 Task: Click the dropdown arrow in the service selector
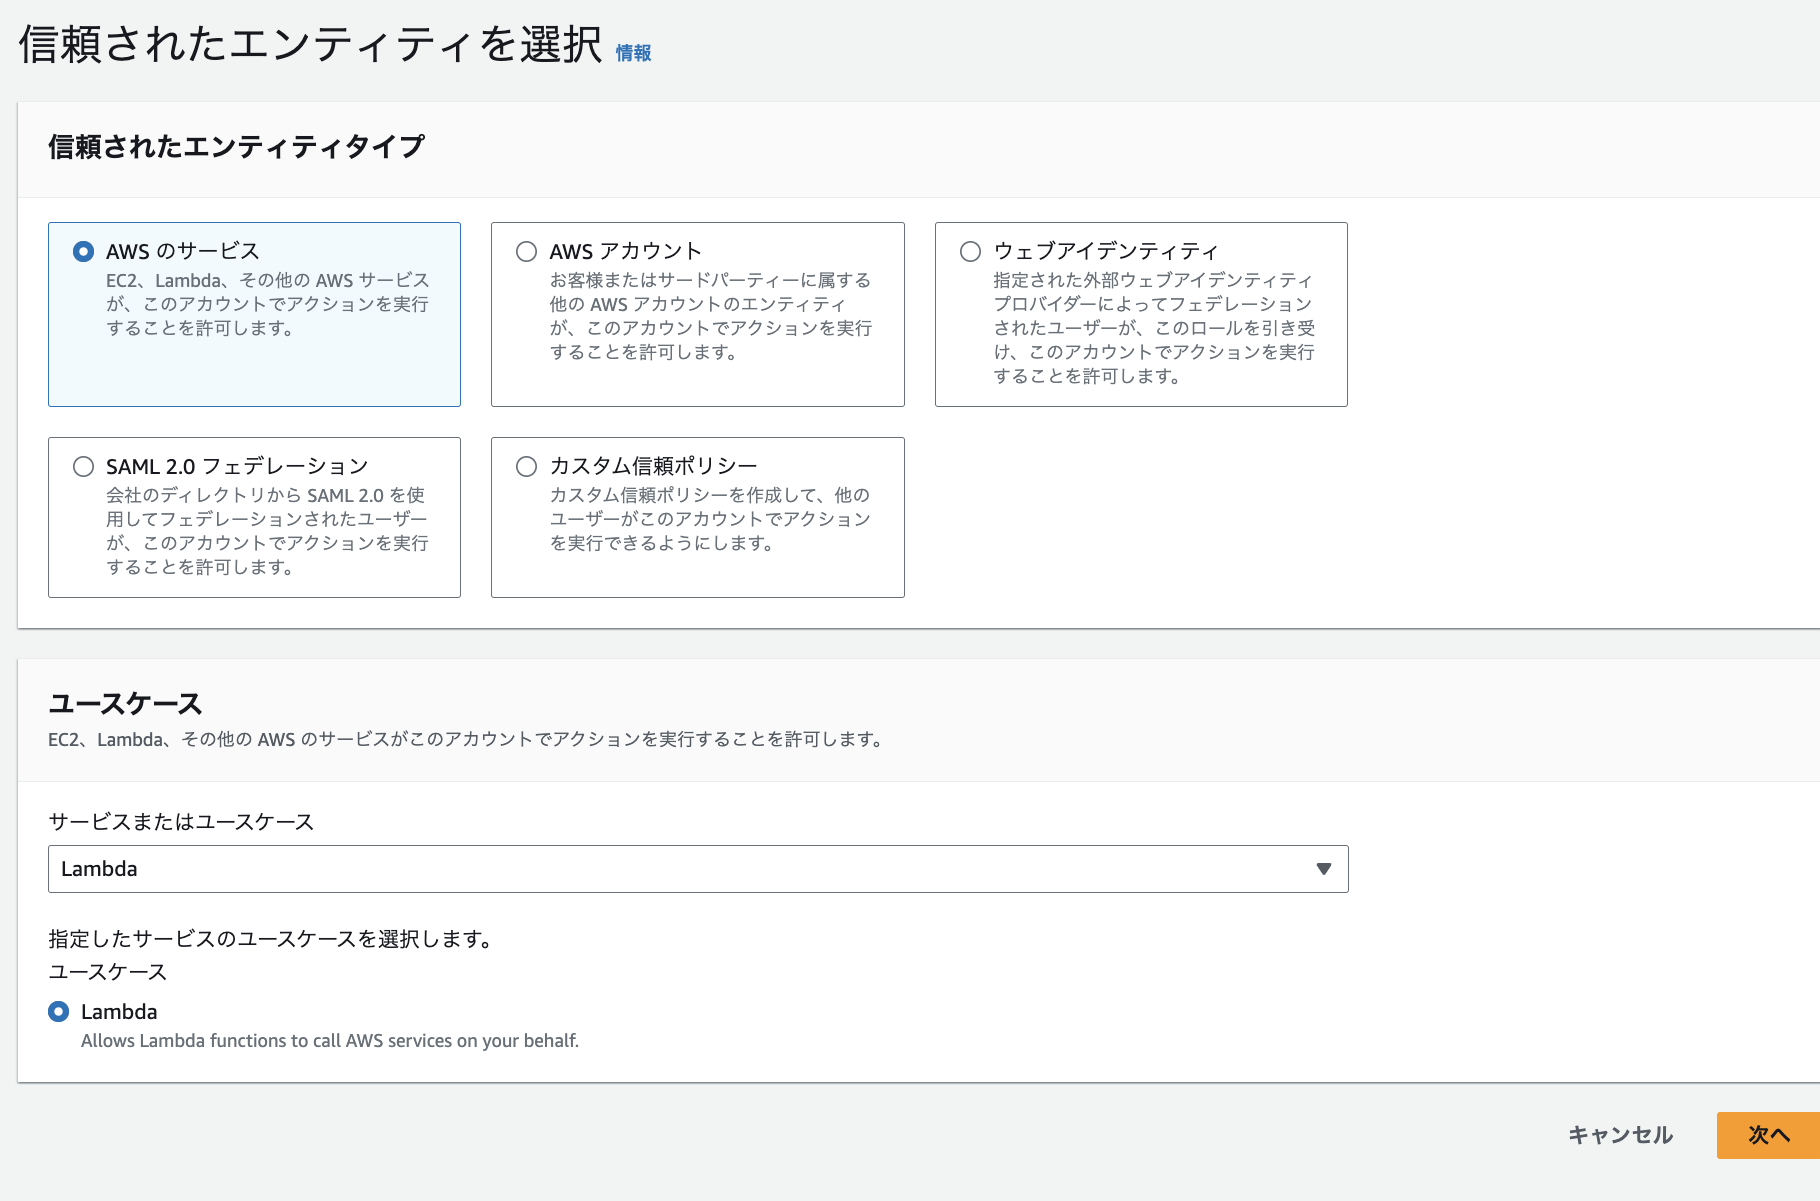[x=1323, y=869]
